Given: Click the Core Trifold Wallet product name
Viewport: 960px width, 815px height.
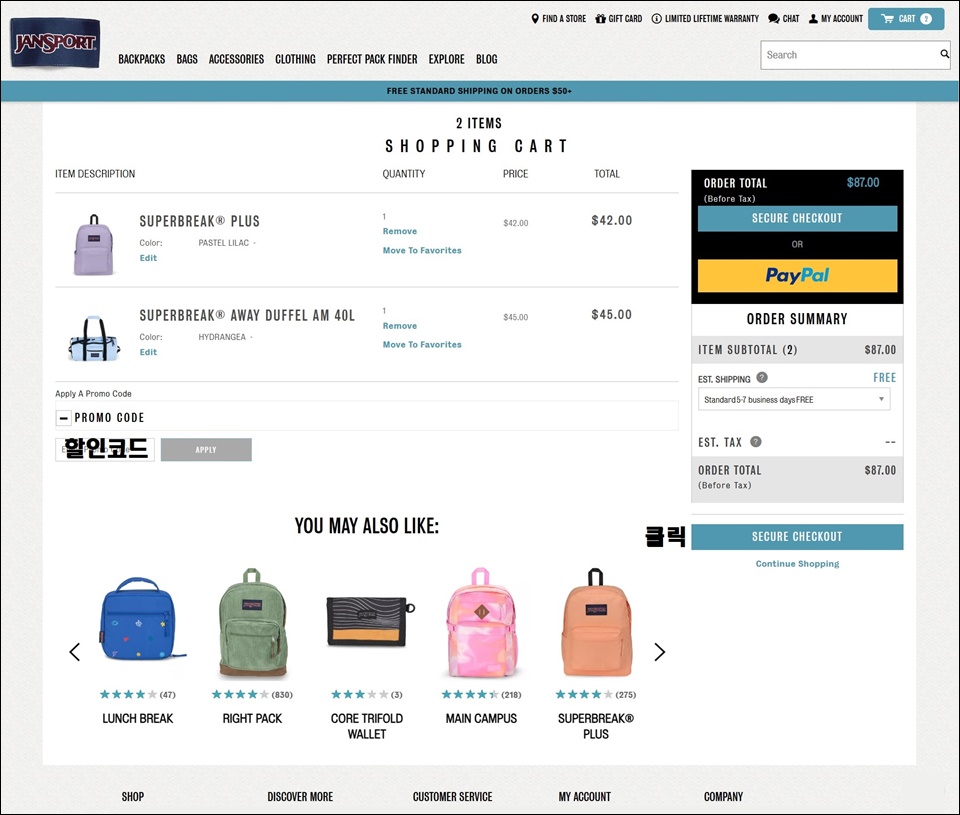Looking at the screenshot, I should click(367, 726).
